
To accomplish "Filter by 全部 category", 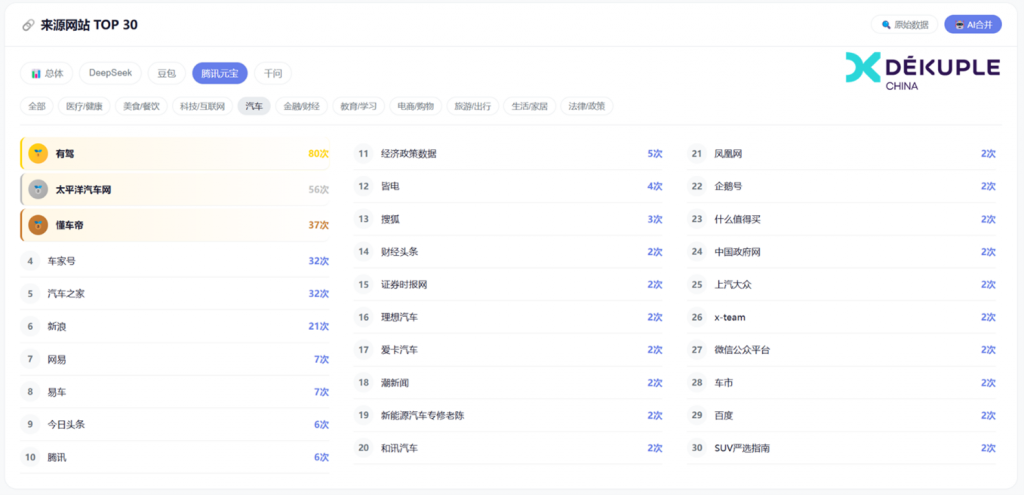I will click(x=37, y=106).
